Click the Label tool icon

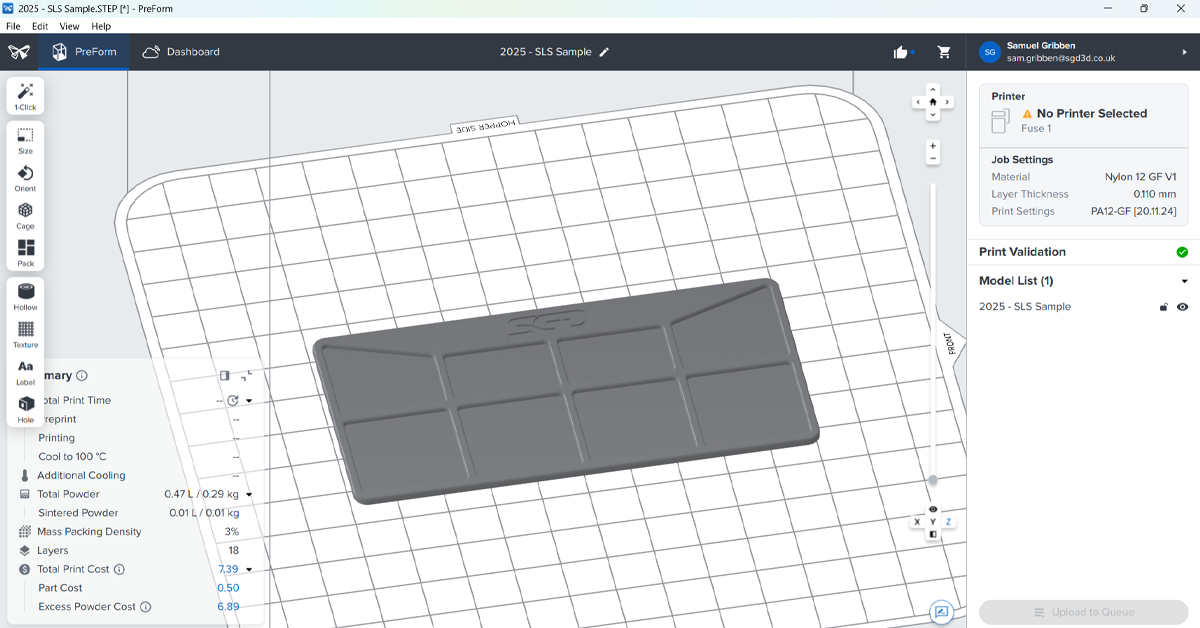[25, 371]
